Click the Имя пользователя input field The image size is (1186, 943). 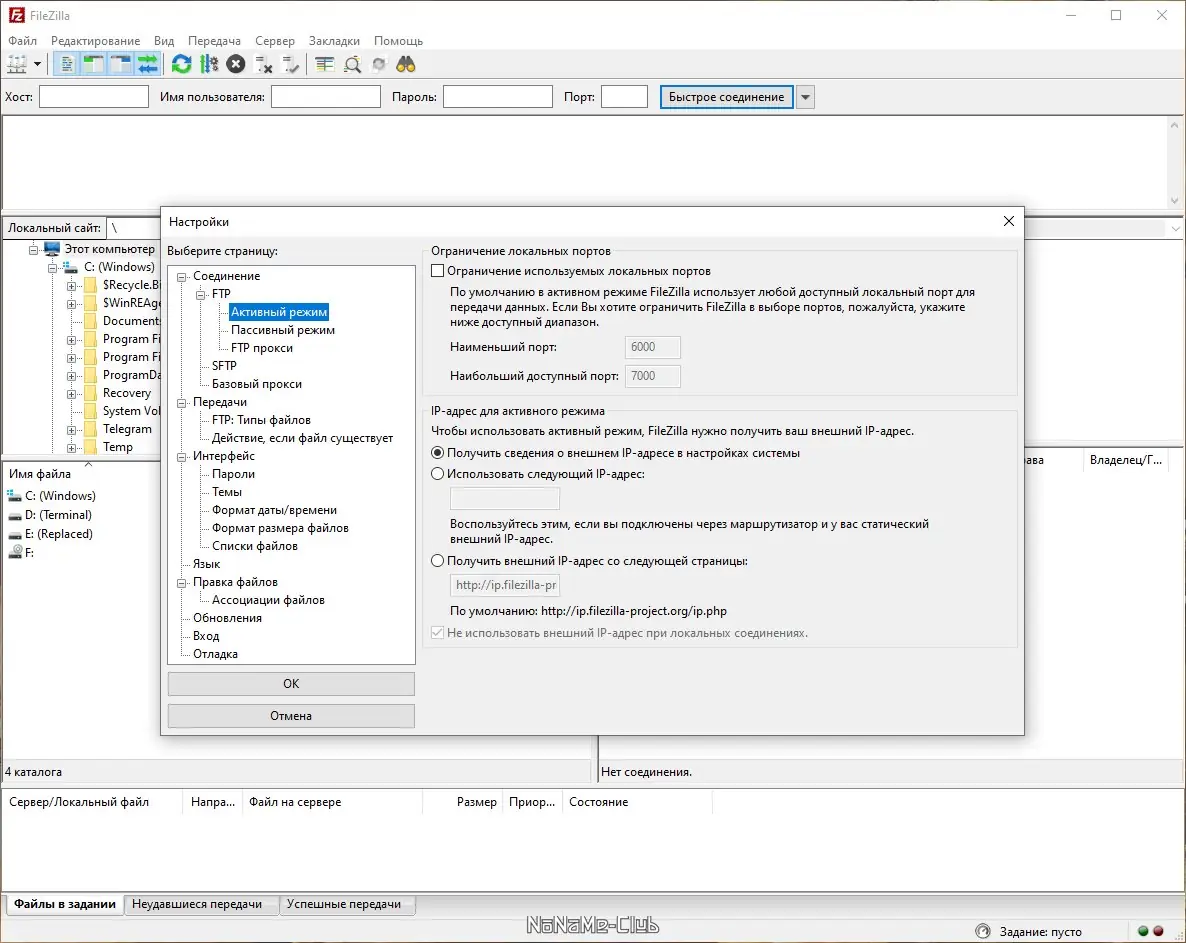click(x=326, y=97)
